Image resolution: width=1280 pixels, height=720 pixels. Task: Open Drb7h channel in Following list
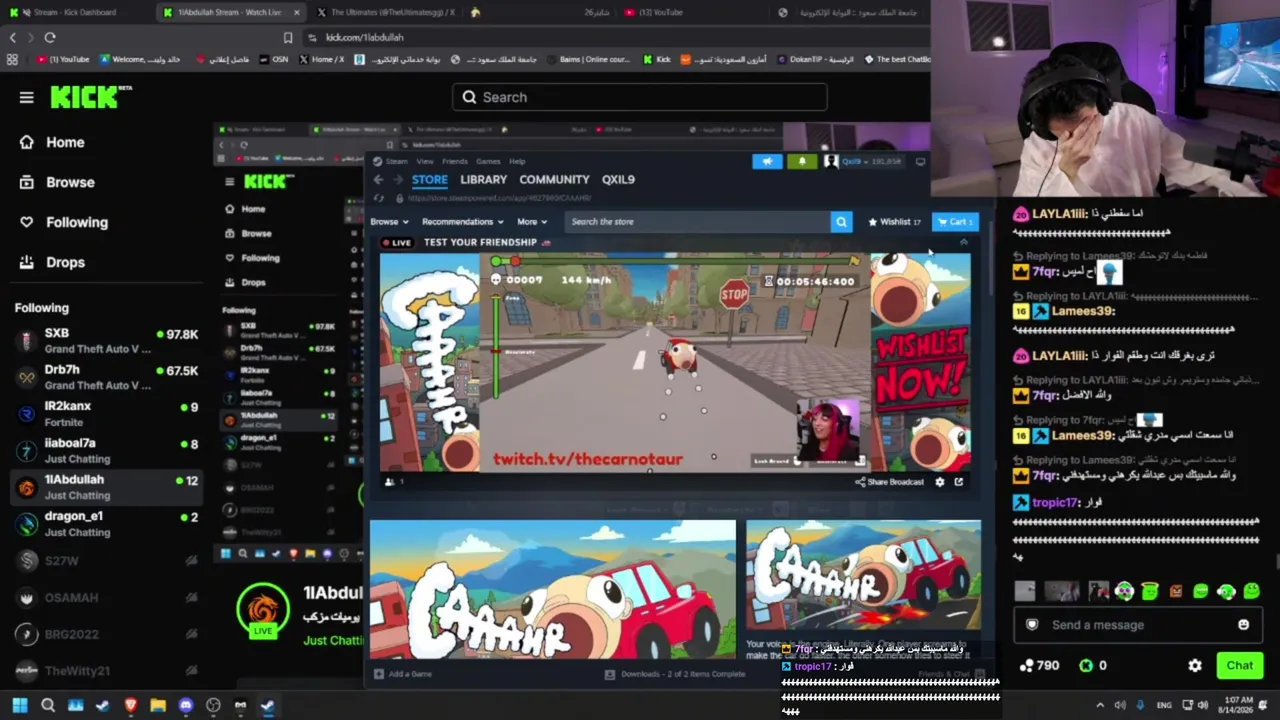105,377
